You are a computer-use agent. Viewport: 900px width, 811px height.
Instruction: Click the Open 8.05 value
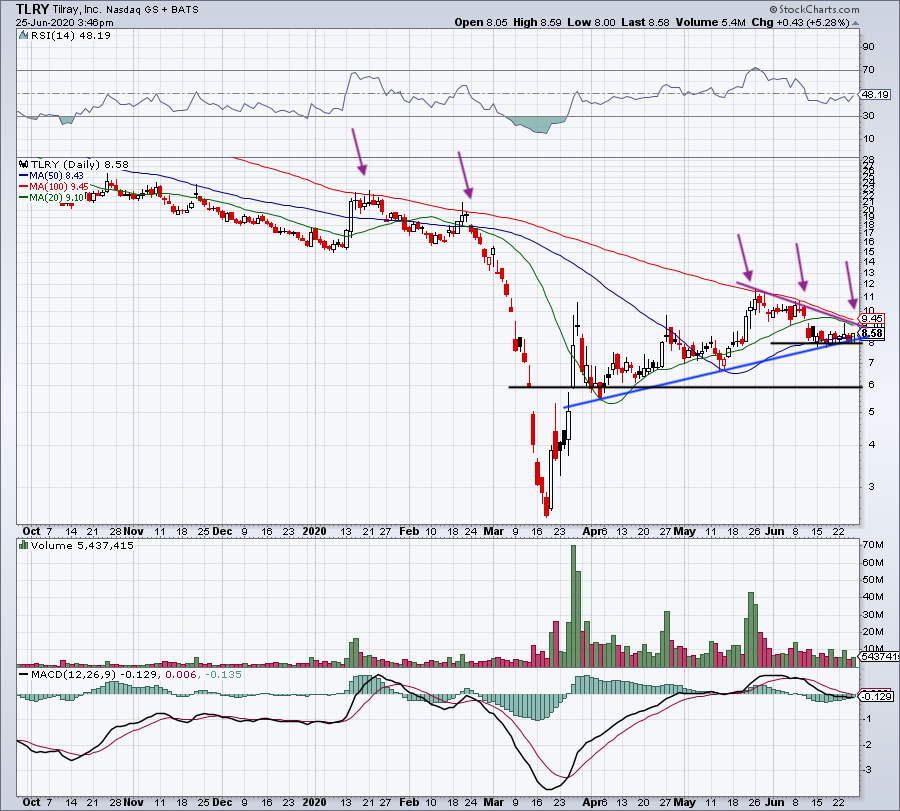coord(481,22)
